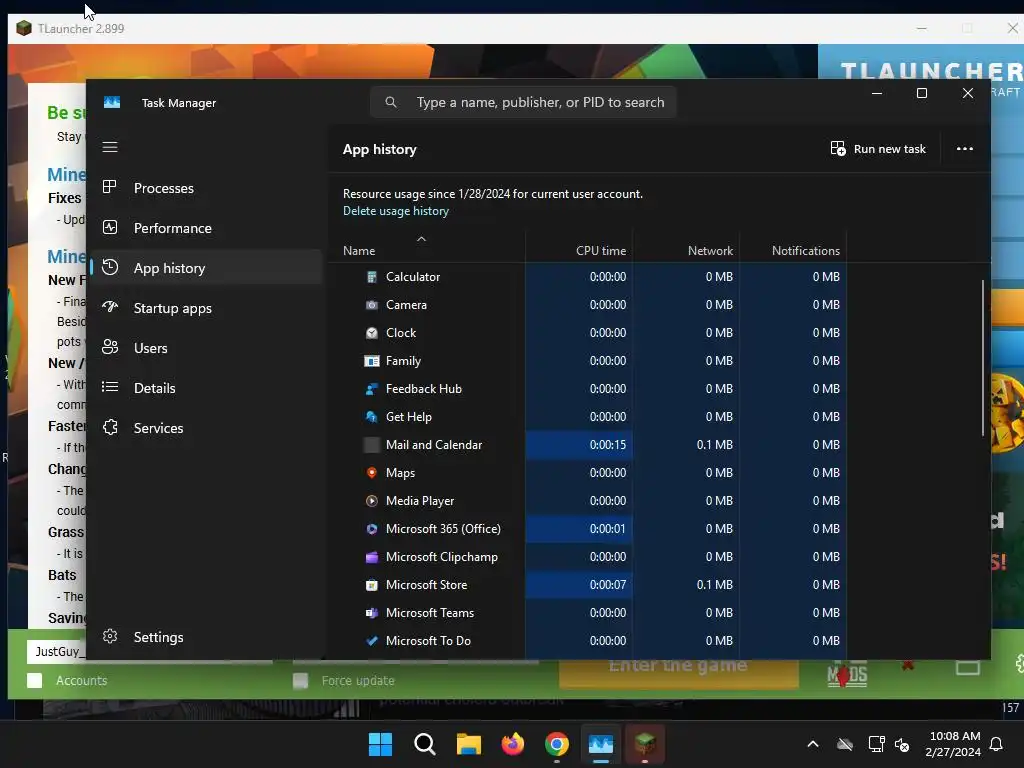Select Microsoft Teams row name
This screenshot has width=1024, height=768.
(x=430, y=613)
